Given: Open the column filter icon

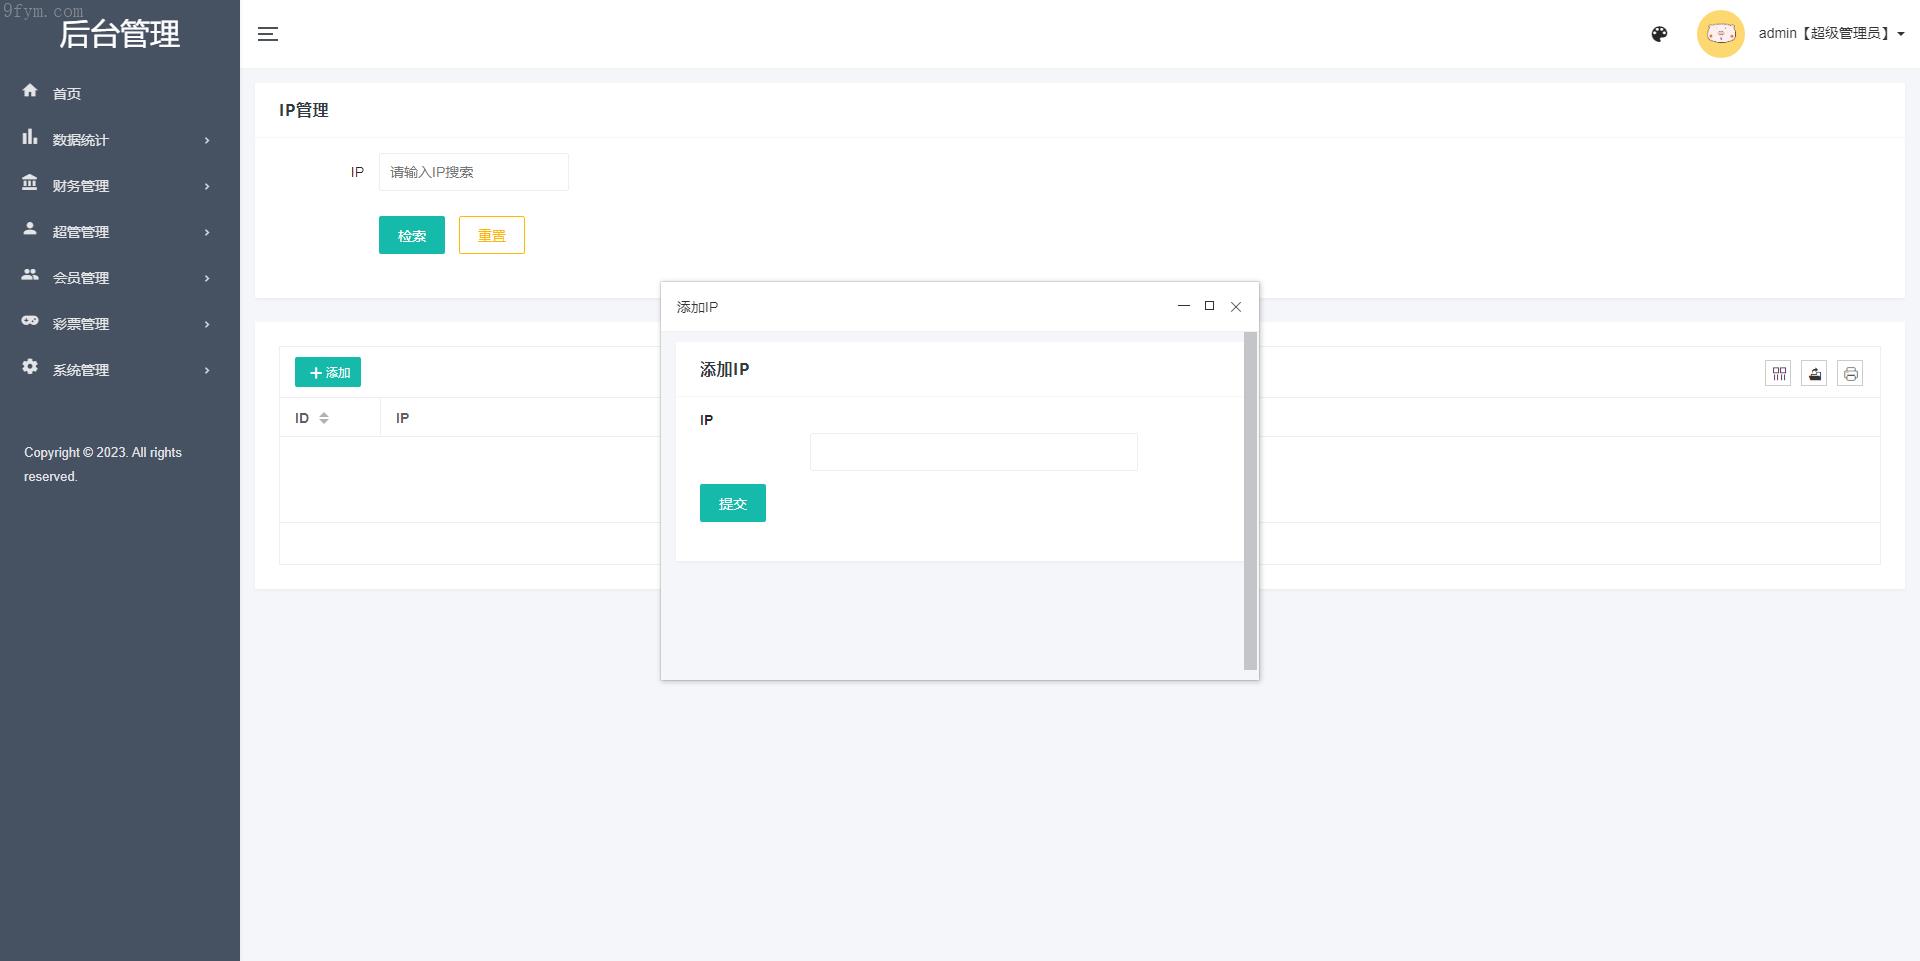Looking at the screenshot, I should pyautogui.click(x=1778, y=374).
